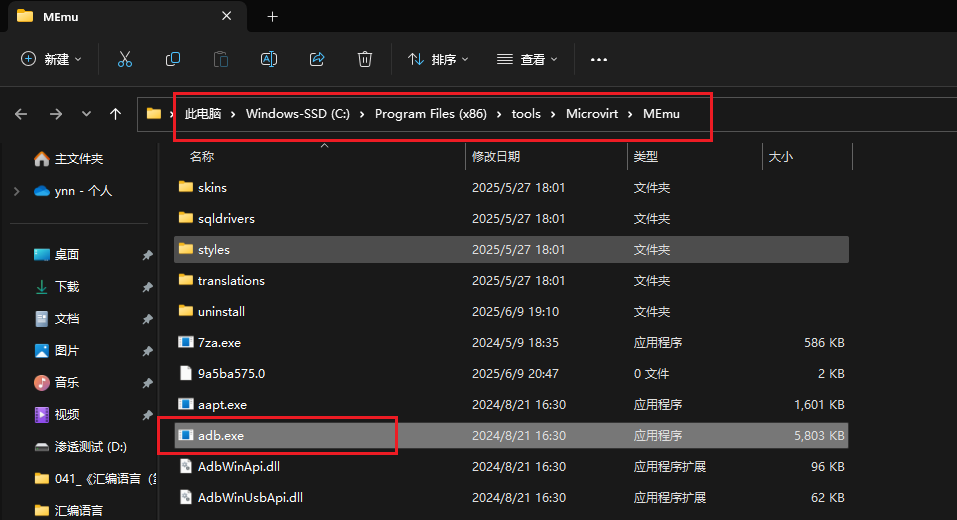Sort by 修改日期 column header
This screenshot has width=957, height=520.
(x=496, y=157)
